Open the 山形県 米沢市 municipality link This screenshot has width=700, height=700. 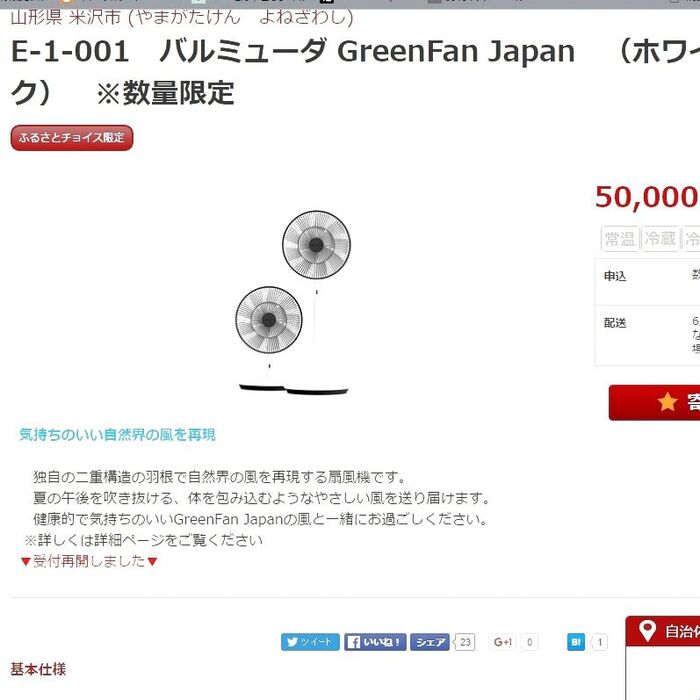[66, 17]
